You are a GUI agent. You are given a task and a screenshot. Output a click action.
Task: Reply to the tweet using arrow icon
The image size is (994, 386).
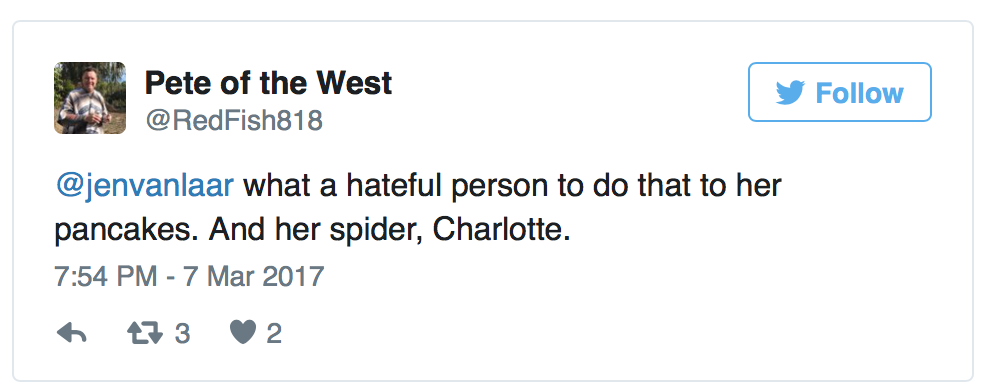pos(71,333)
